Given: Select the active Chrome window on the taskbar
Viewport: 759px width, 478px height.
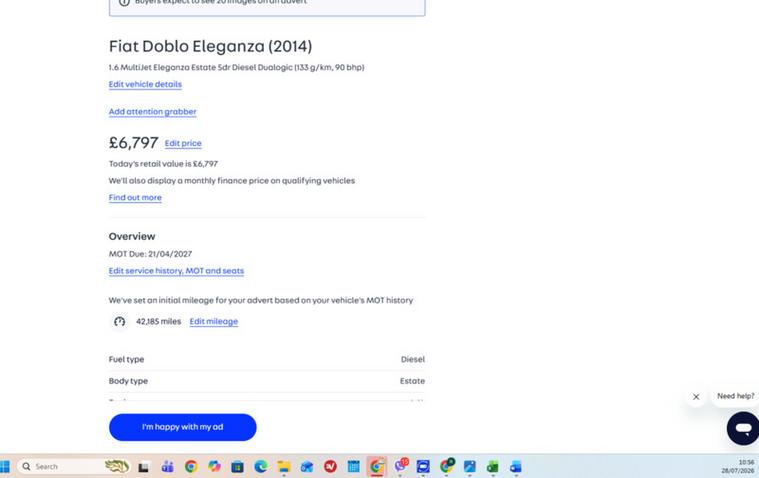Looking at the screenshot, I should [377, 466].
